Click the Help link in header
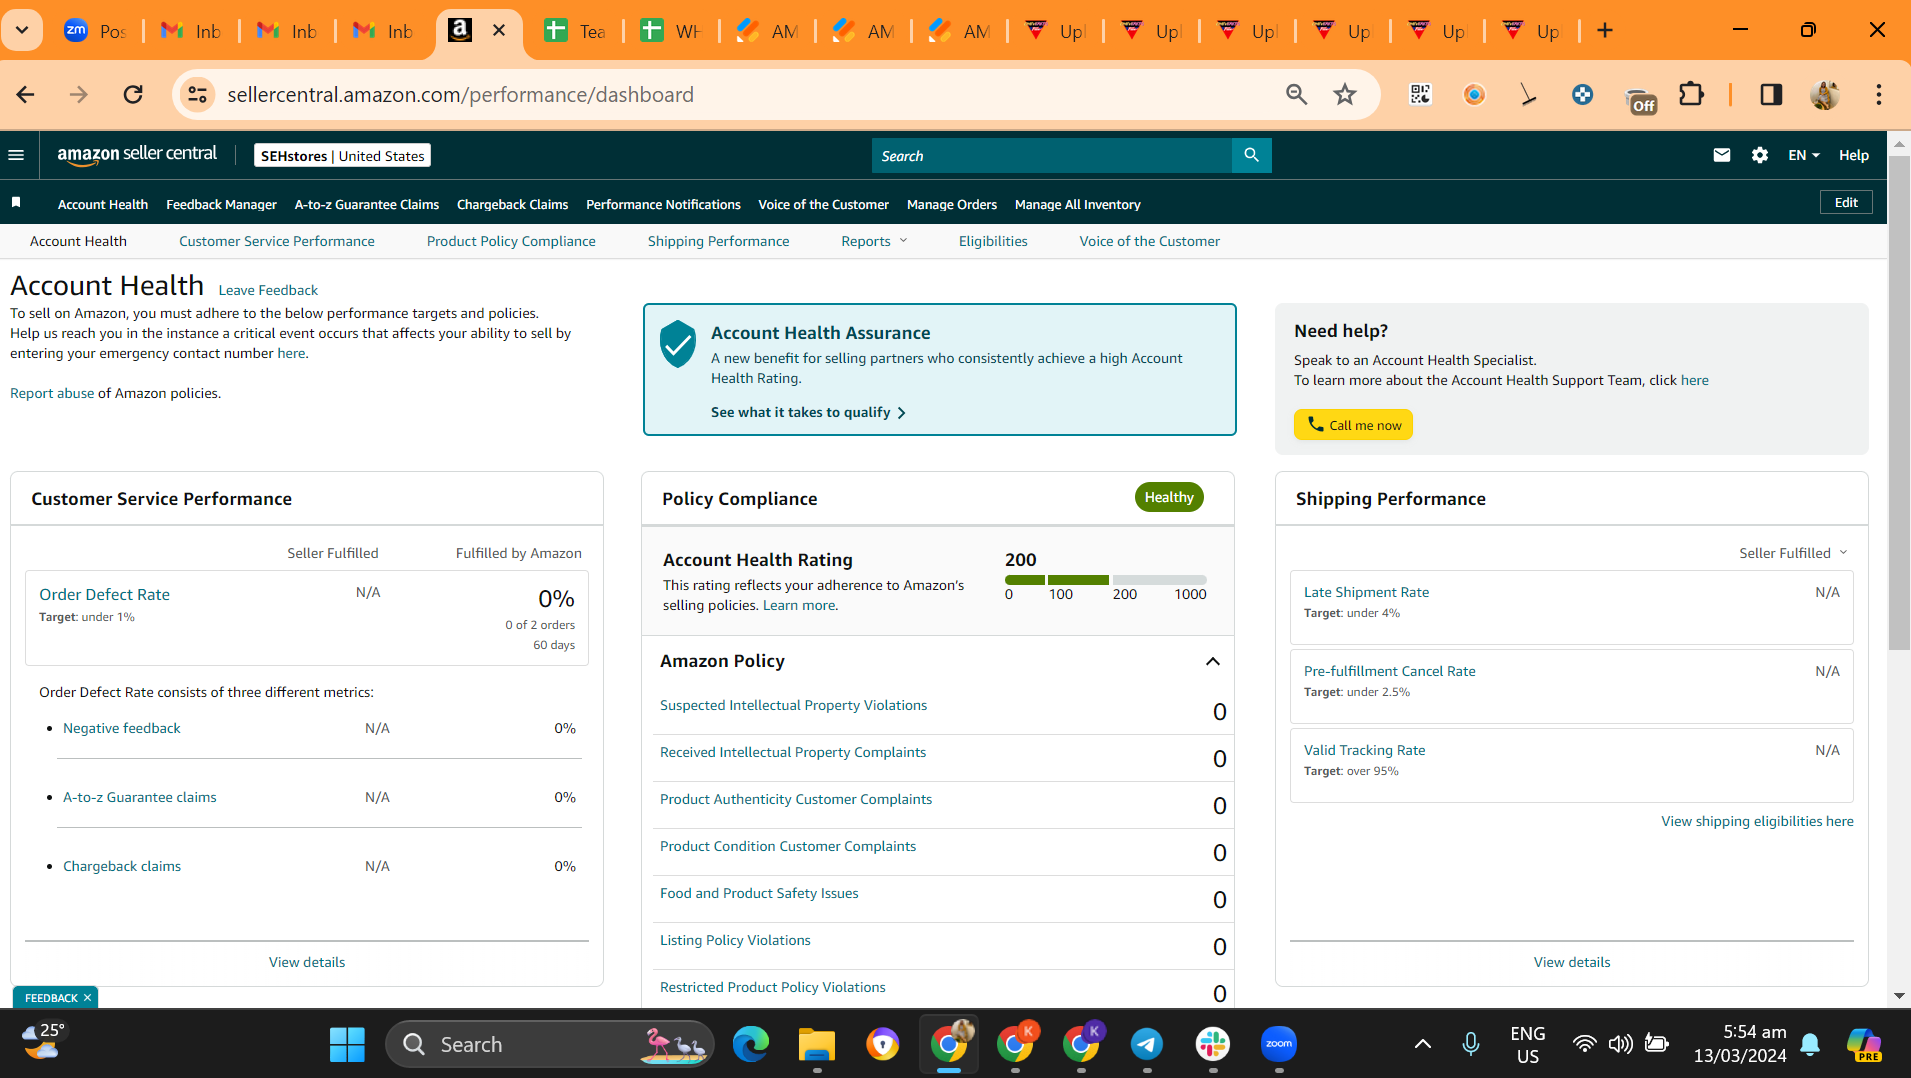 (x=1854, y=155)
